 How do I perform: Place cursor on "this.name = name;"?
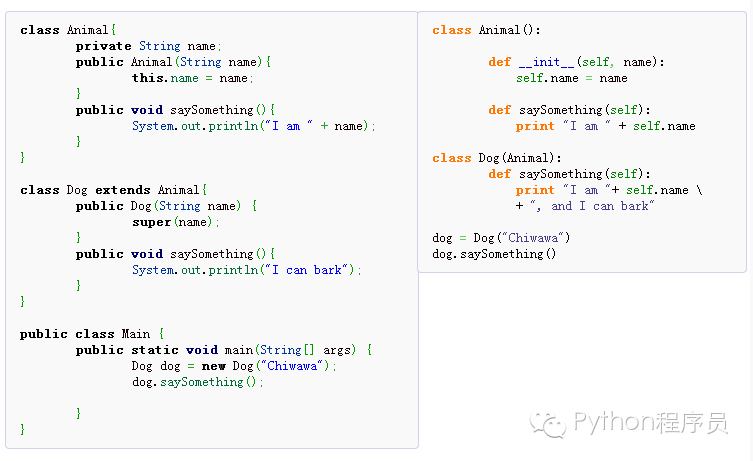pyautogui.click(x=193, y=78)
